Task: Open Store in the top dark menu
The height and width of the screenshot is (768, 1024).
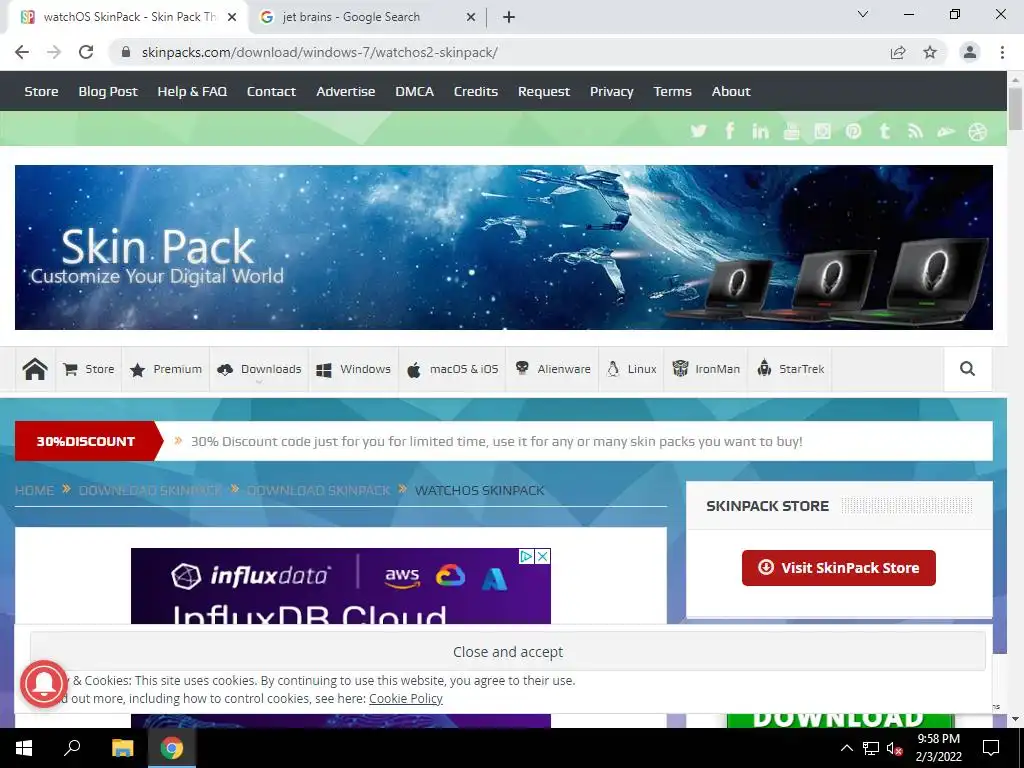Action: tap(41, 91)
